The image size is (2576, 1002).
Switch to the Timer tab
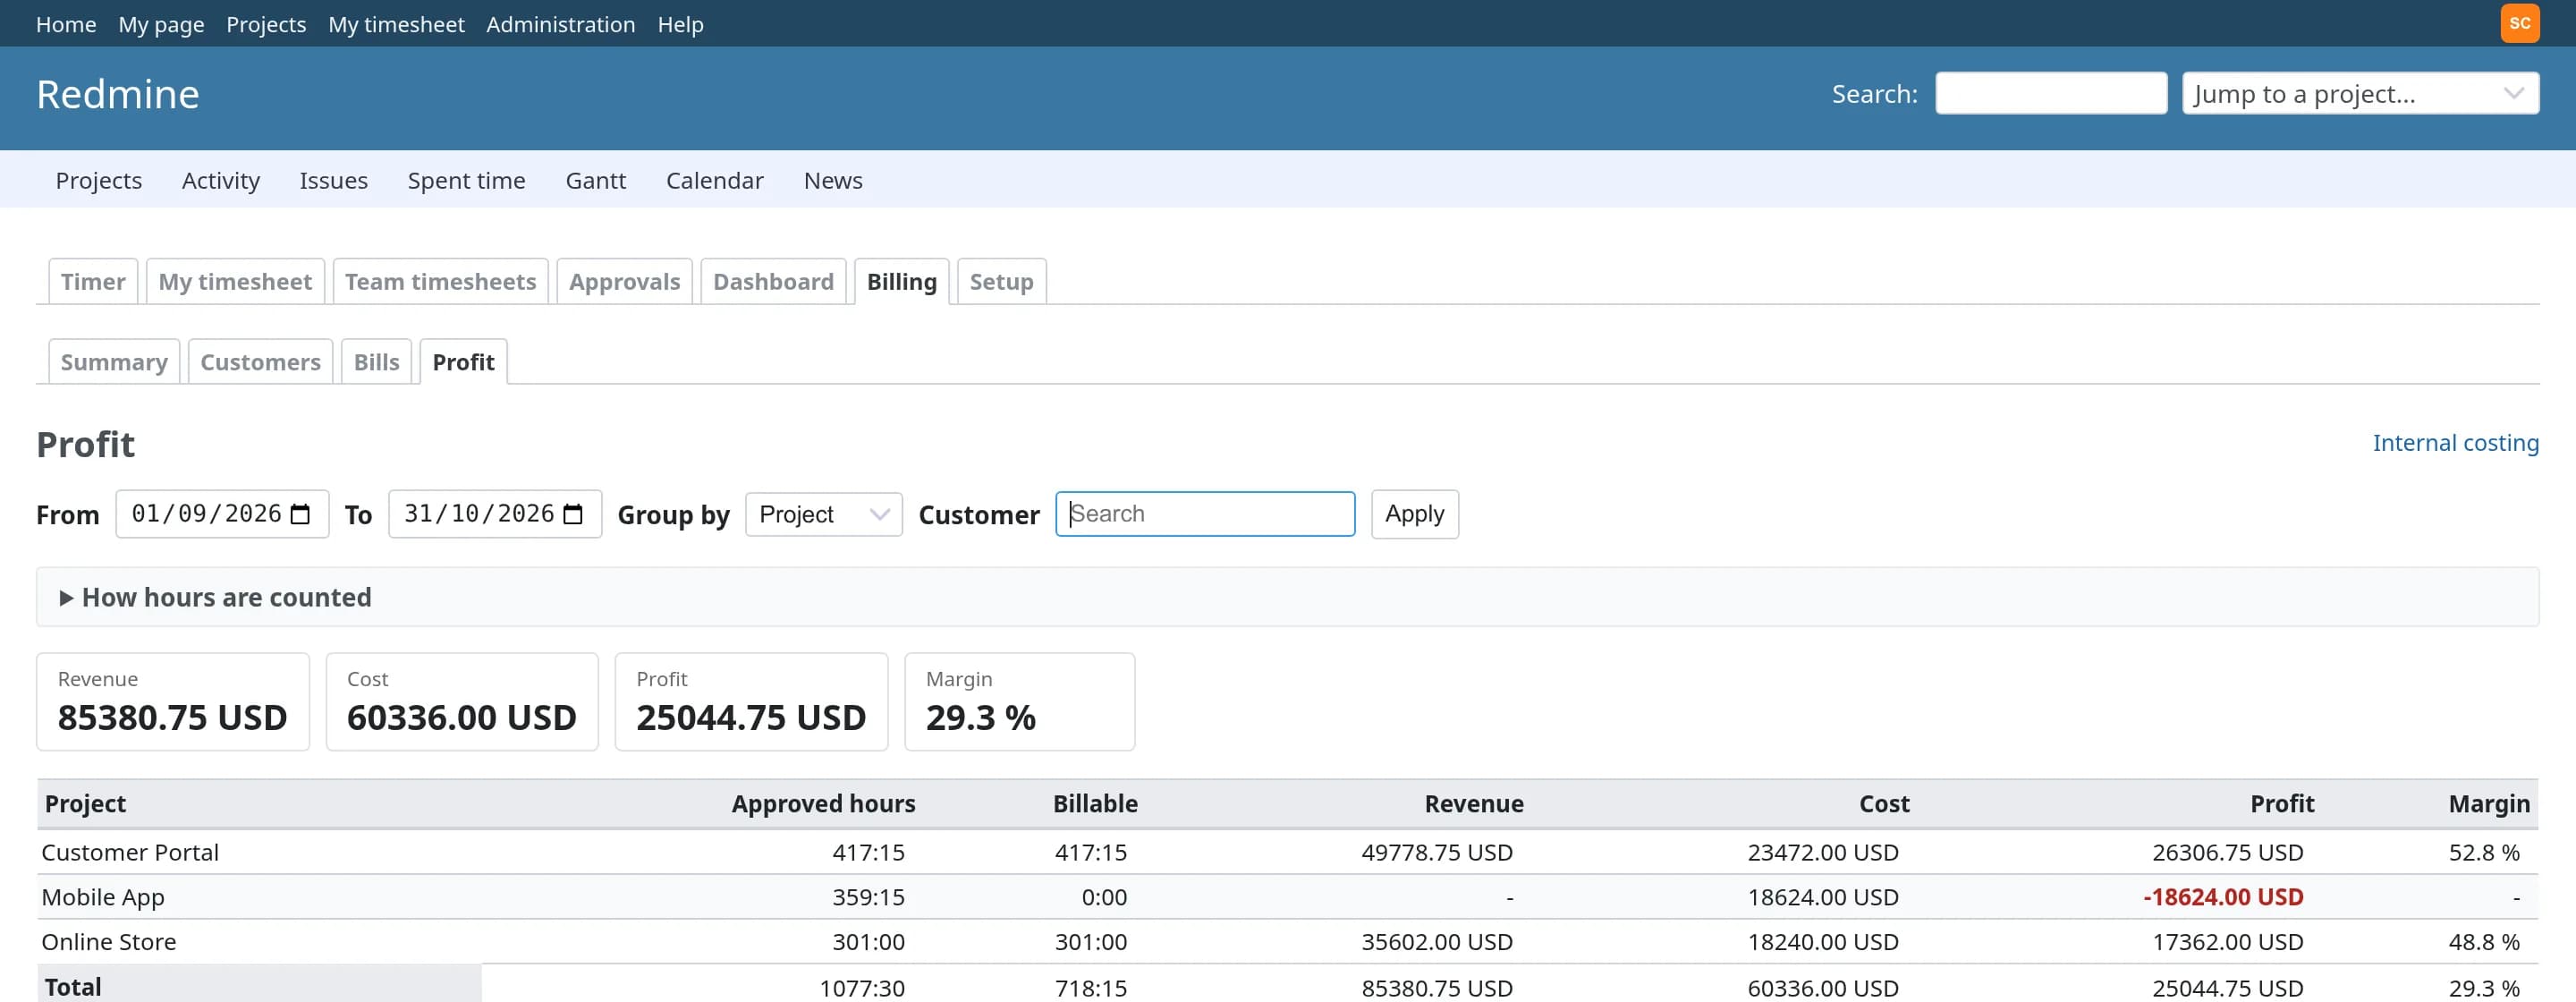click(x=93, y=281)
